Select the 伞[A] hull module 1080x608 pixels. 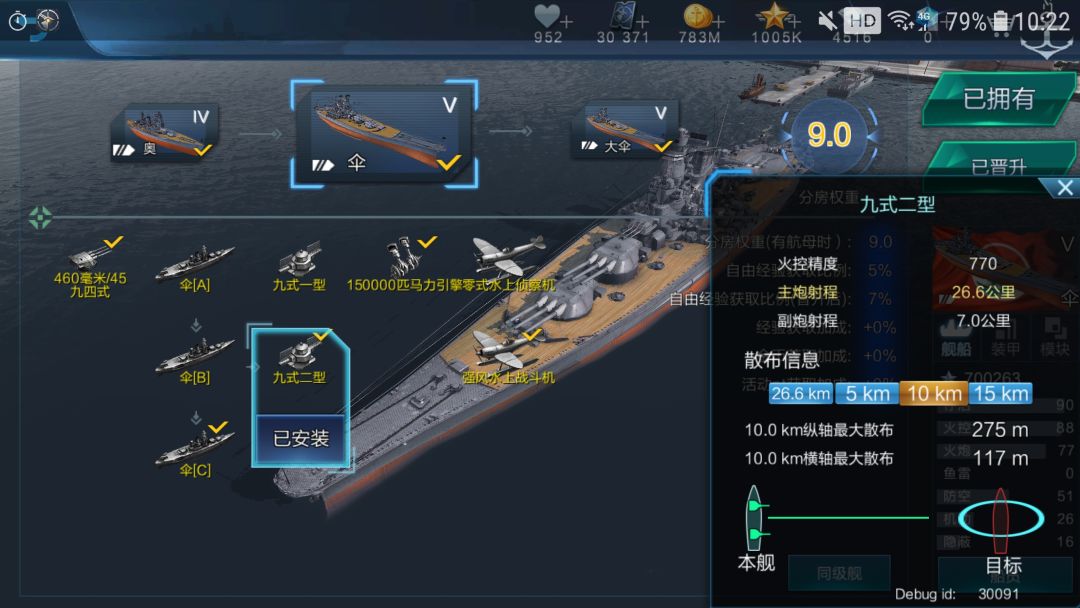point(195,269)
